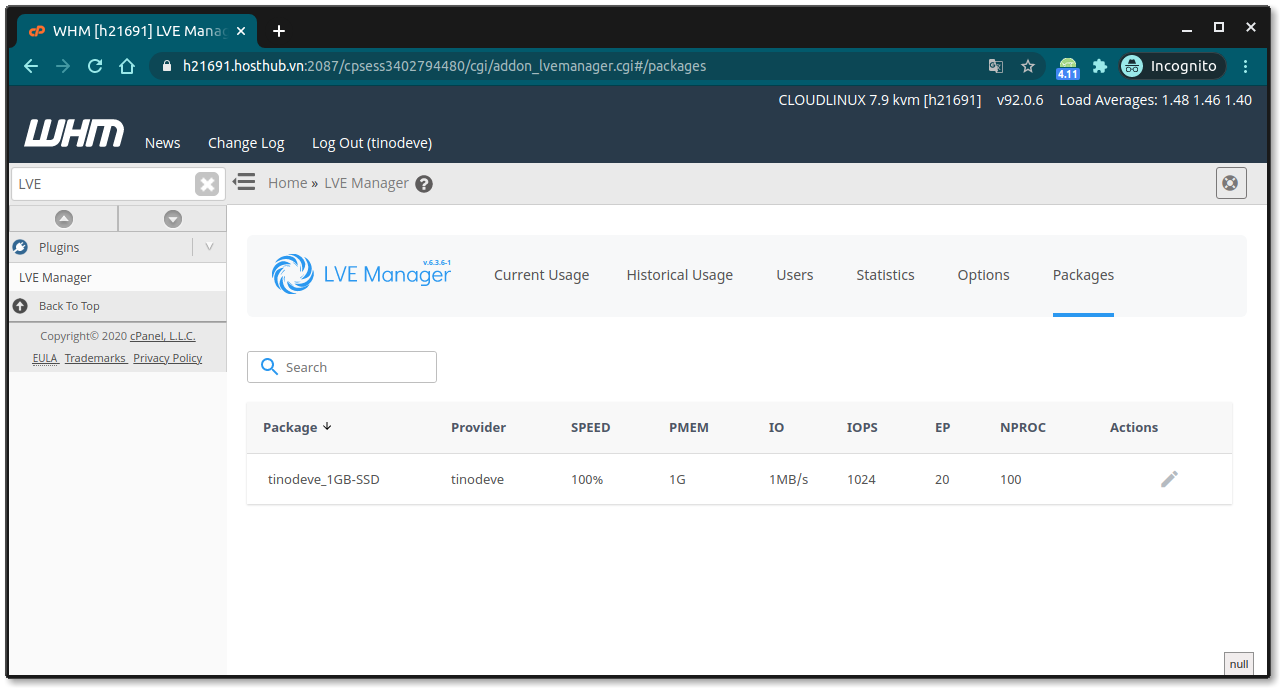The width and height of the screenshot is (1280, 688).
Task: Open the News link
Action: point(162,143)
